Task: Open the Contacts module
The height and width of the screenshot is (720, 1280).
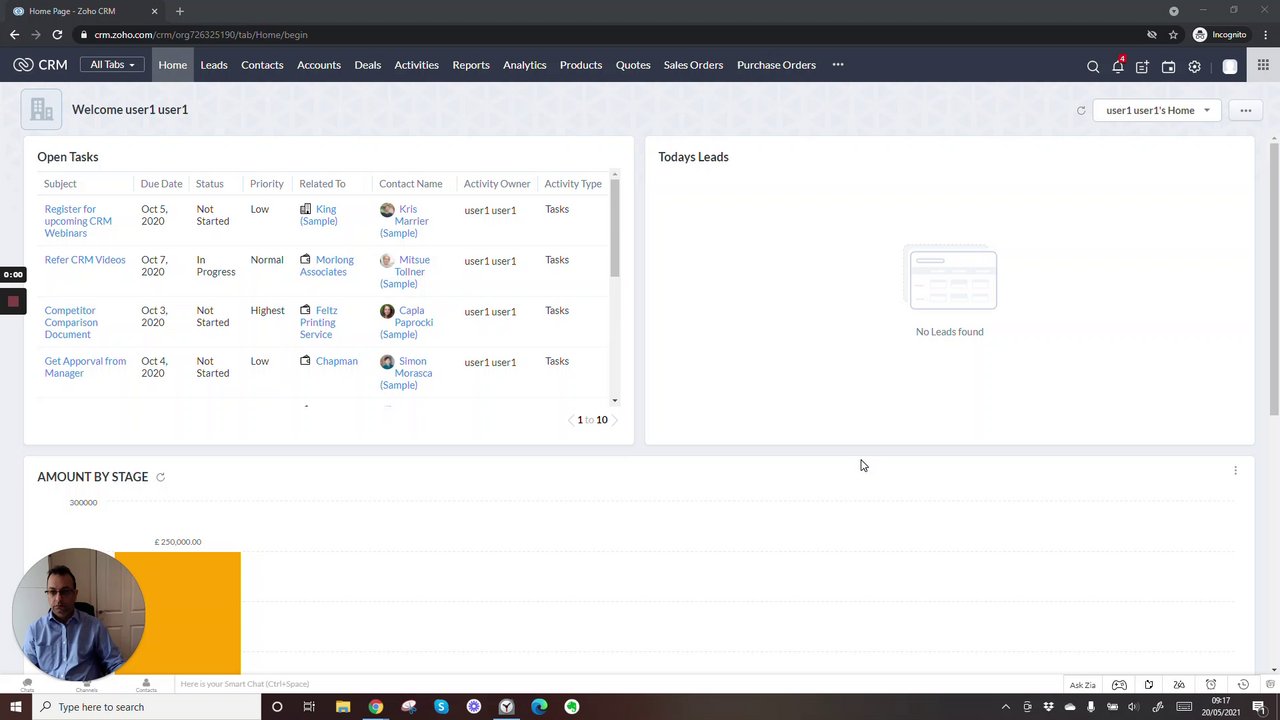Action: [262, 65]
